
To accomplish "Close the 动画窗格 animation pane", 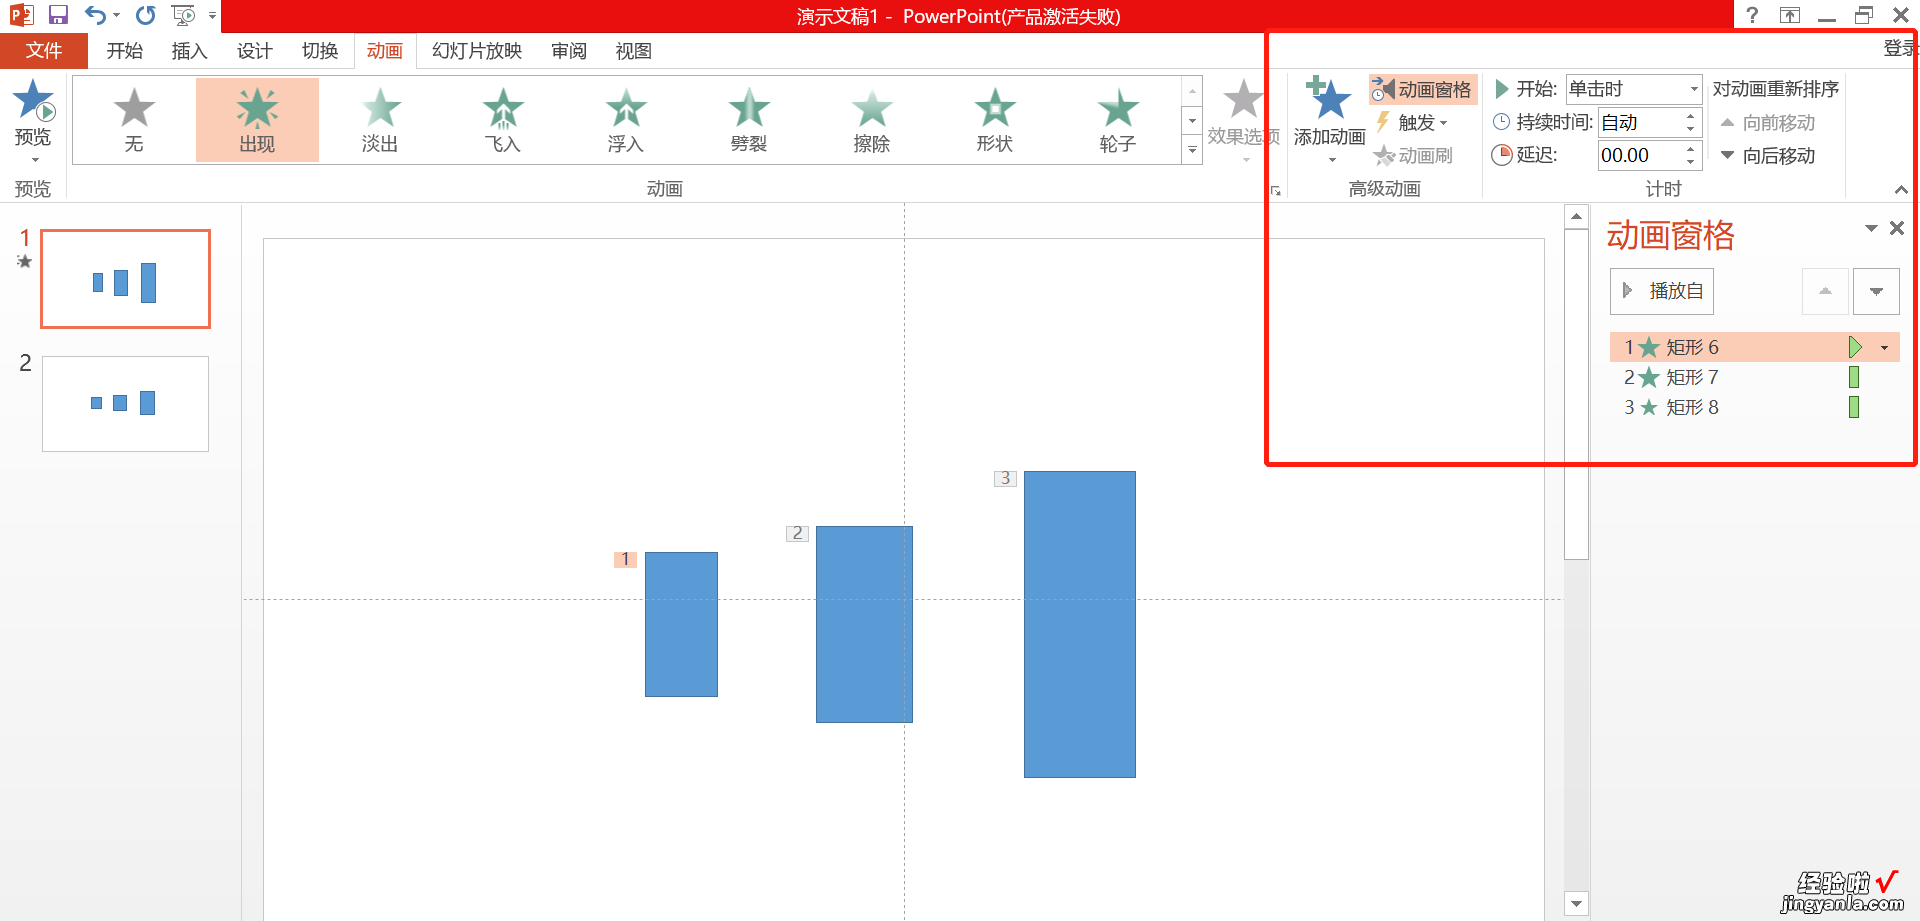I will (1897, 229).
